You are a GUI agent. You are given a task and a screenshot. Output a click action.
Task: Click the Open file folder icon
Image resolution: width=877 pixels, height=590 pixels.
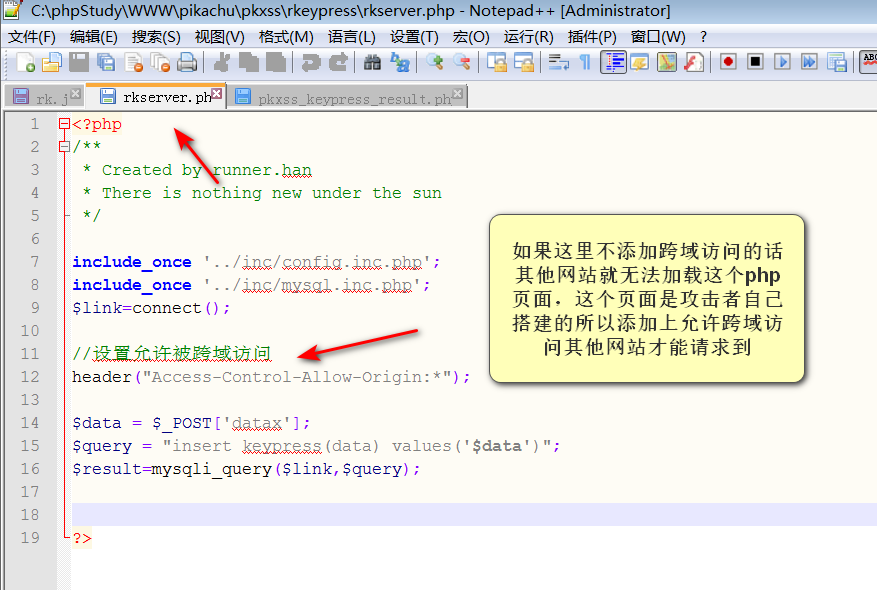coord(51,62)
